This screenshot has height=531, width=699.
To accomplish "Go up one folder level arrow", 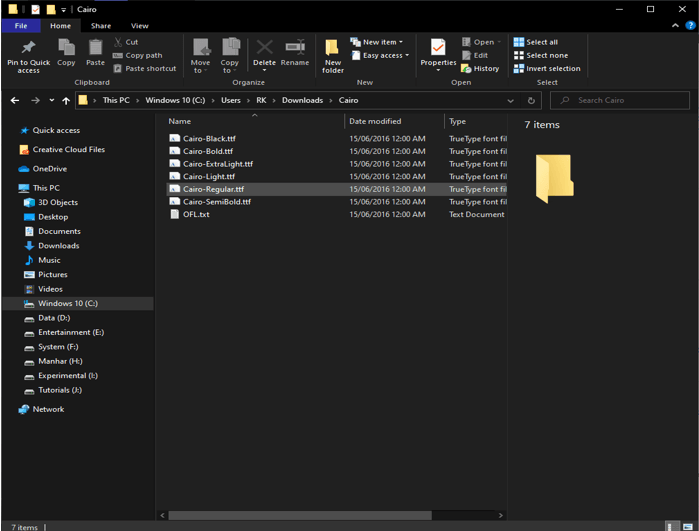I will pos(66,101).
